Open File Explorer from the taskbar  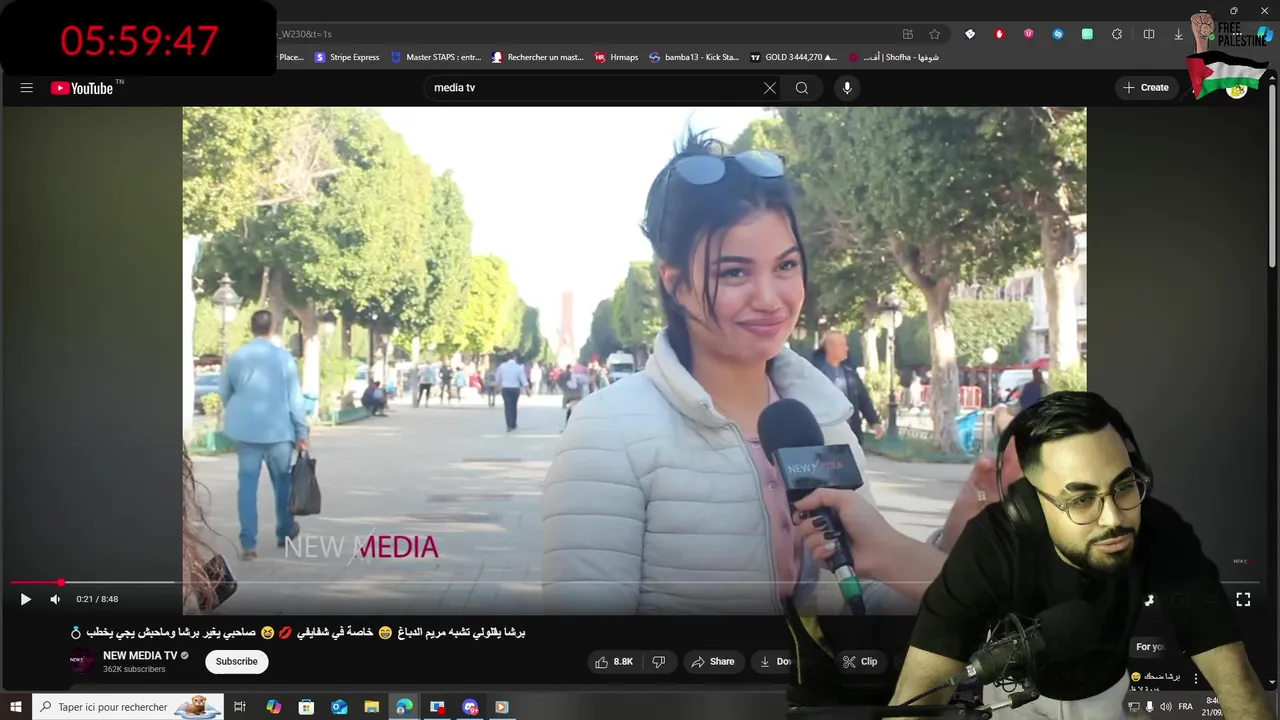372,707
